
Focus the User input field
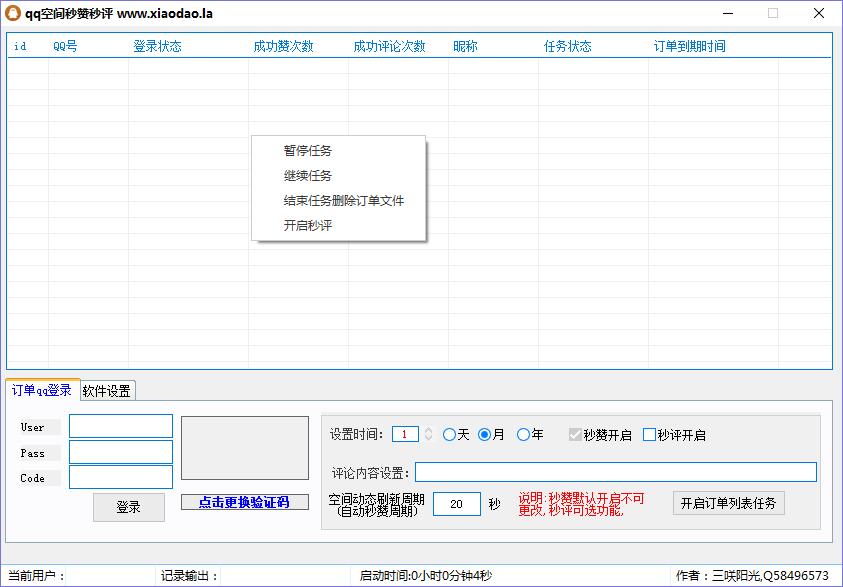coord(121,426)
